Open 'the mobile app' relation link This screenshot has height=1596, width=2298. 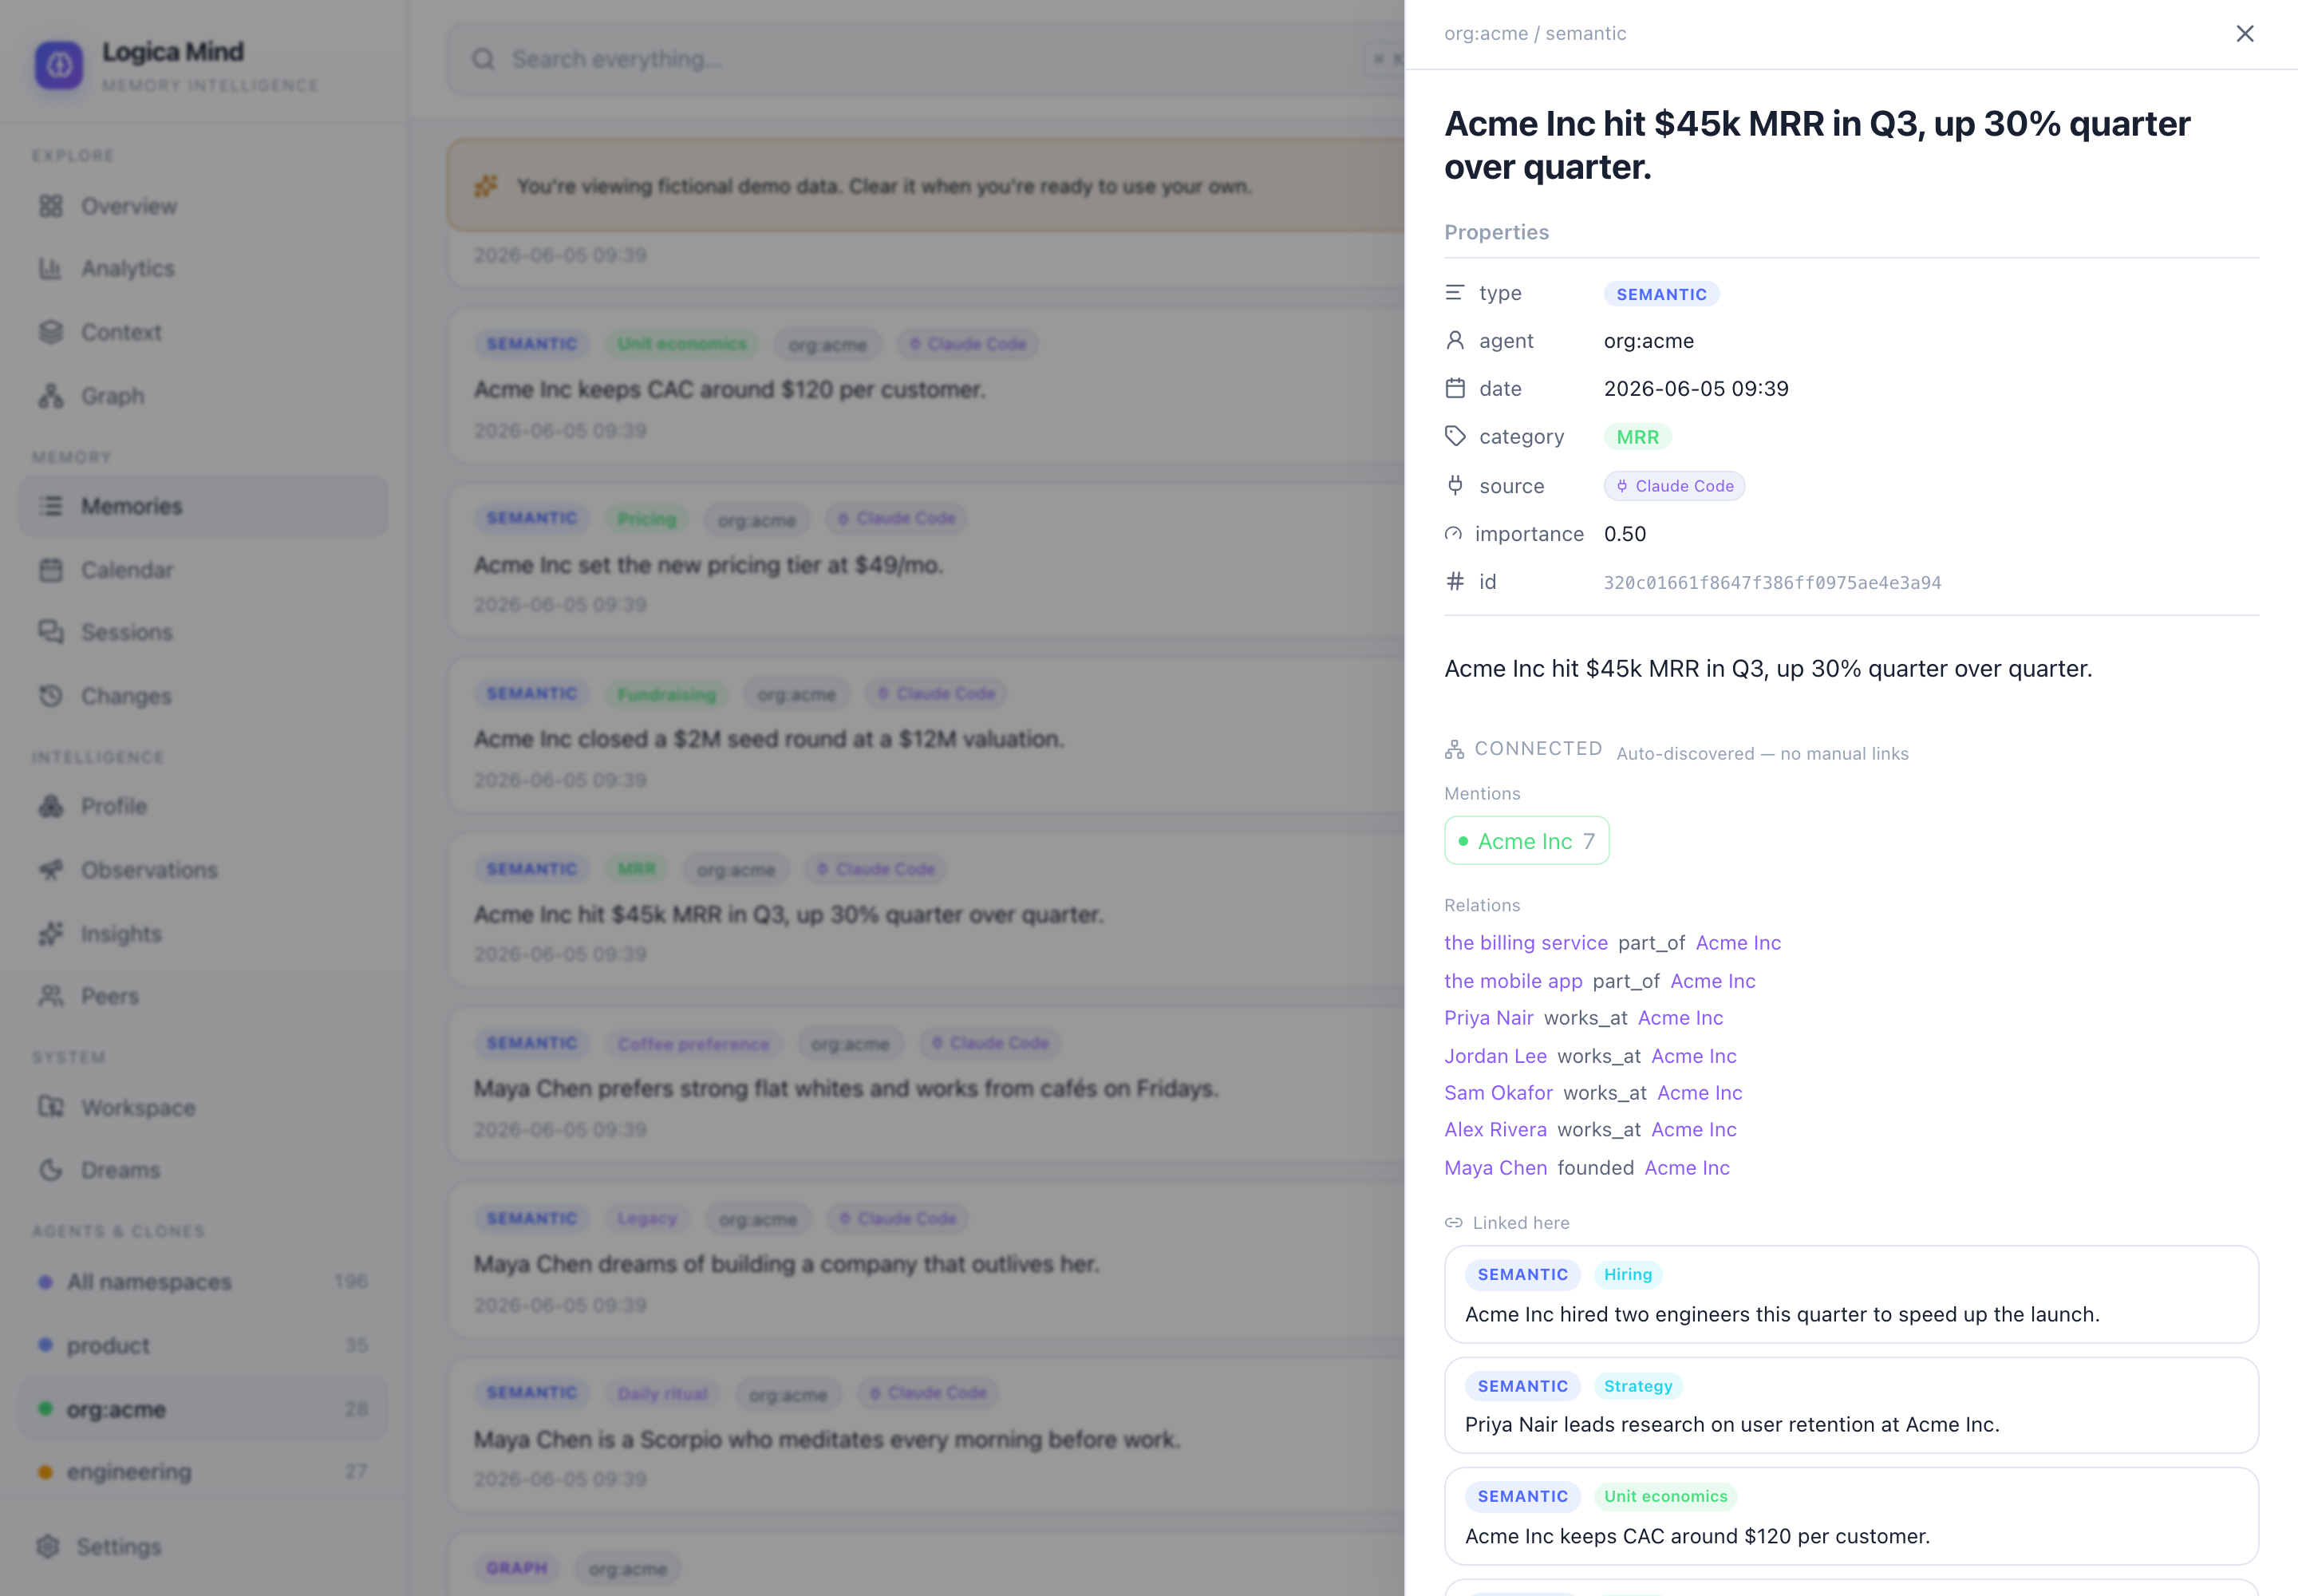[1513, 981]
